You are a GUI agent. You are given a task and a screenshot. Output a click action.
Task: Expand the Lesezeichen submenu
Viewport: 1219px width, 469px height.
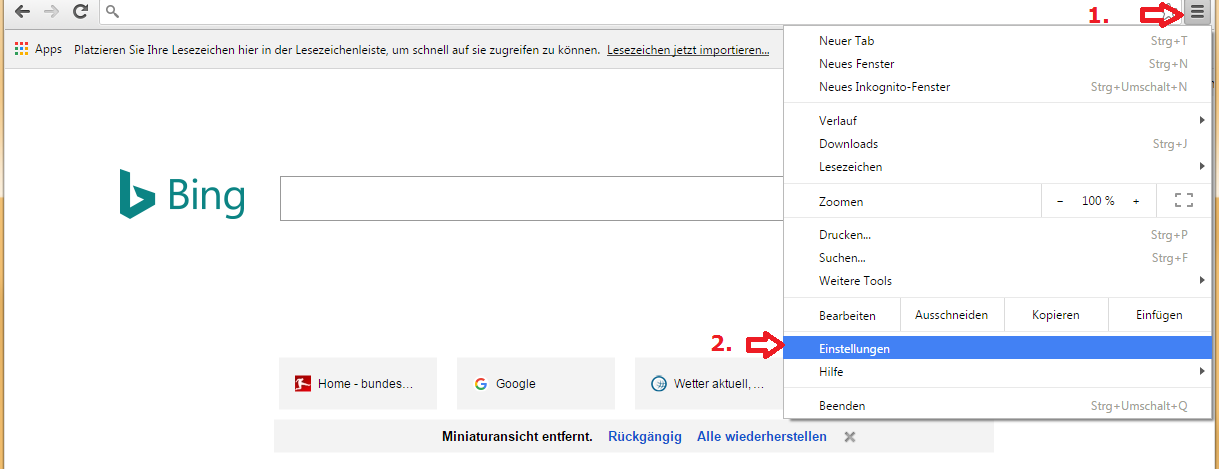click(1000, 167)
